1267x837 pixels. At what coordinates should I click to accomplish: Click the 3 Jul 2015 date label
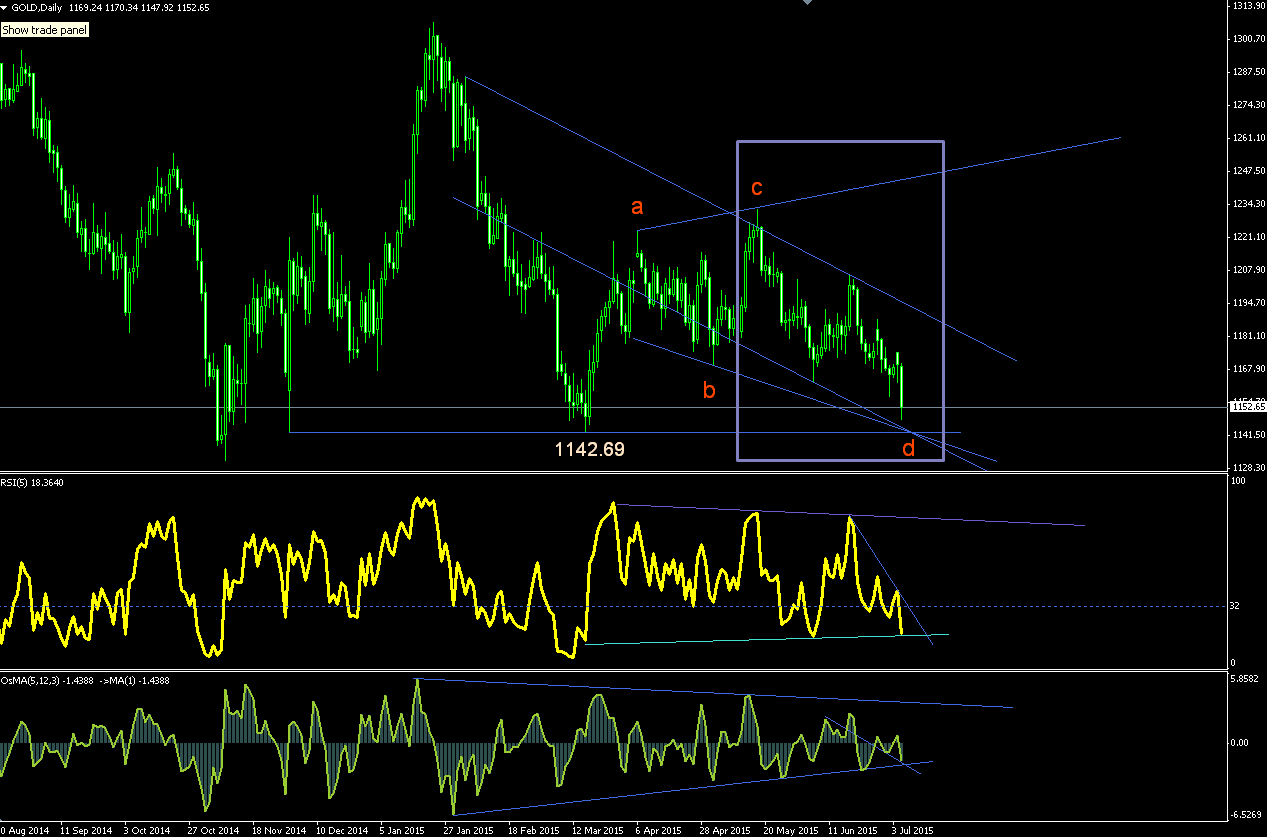[913, 830]
